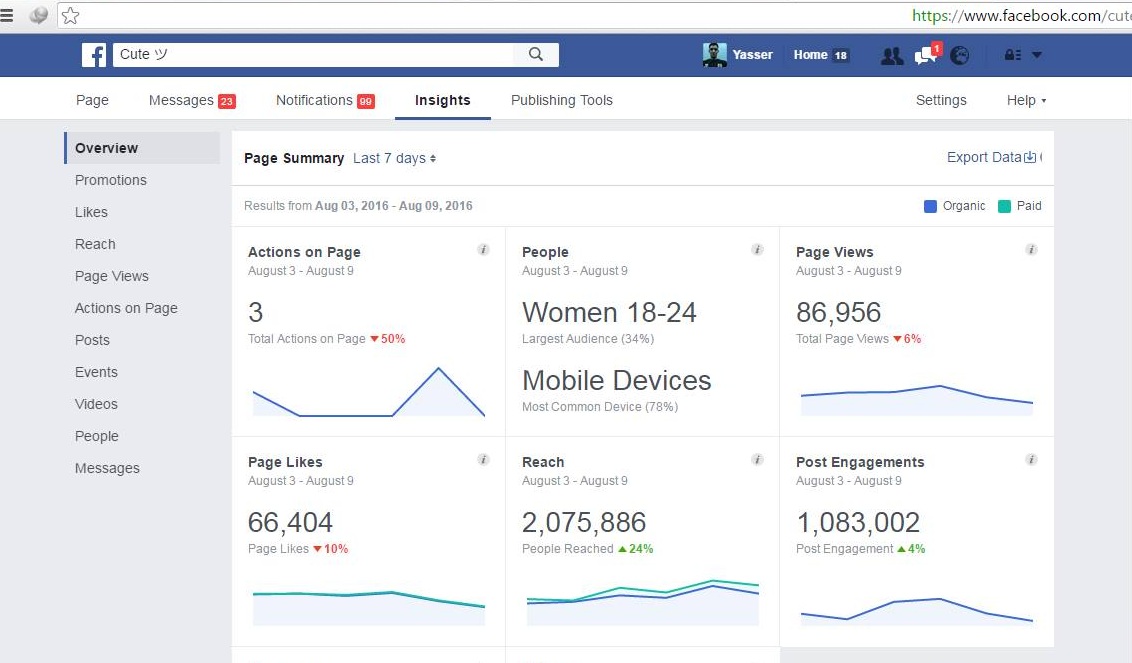Change the Last 7 days range dropdown
Viewport: 1132px width, 663px height.
tap(394, 158)
